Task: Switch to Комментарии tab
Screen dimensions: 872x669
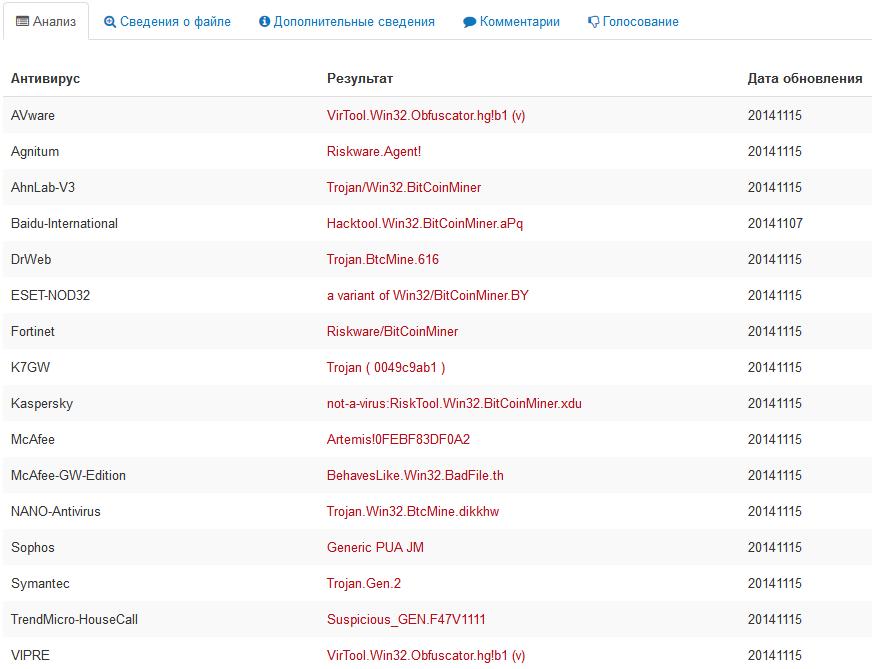Action: (511, 22)
